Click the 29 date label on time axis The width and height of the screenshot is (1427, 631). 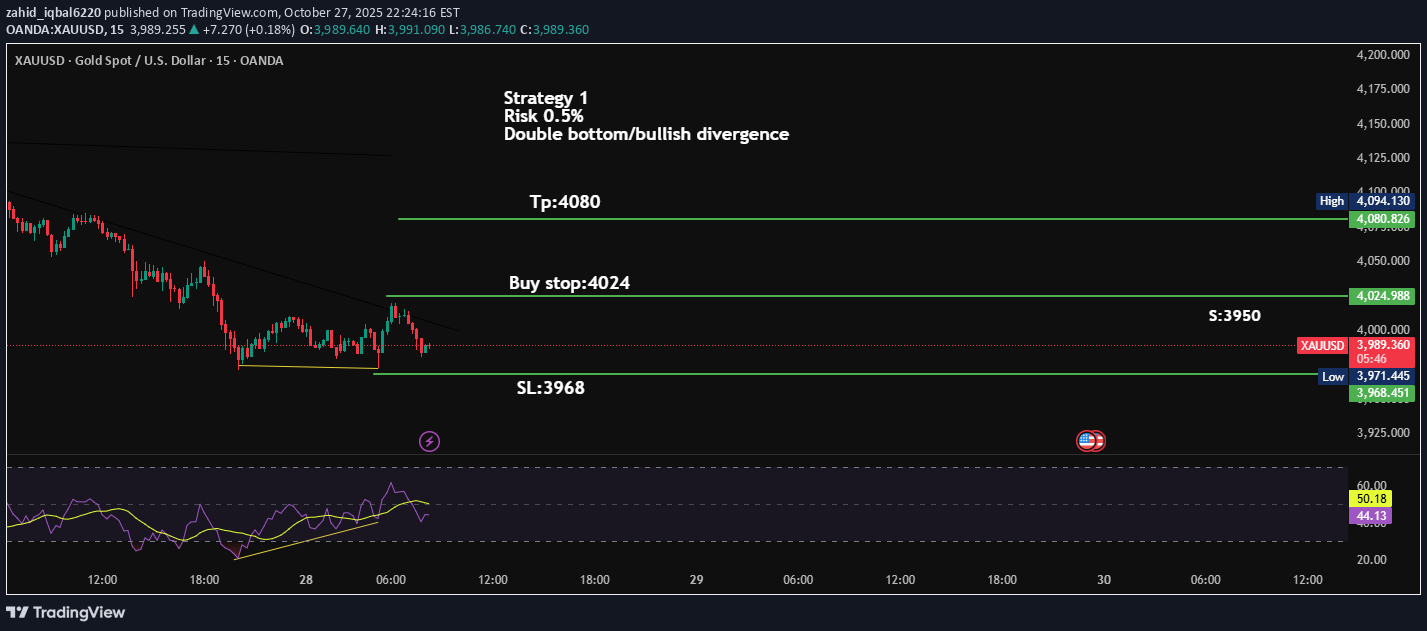(x=697, y=580)
